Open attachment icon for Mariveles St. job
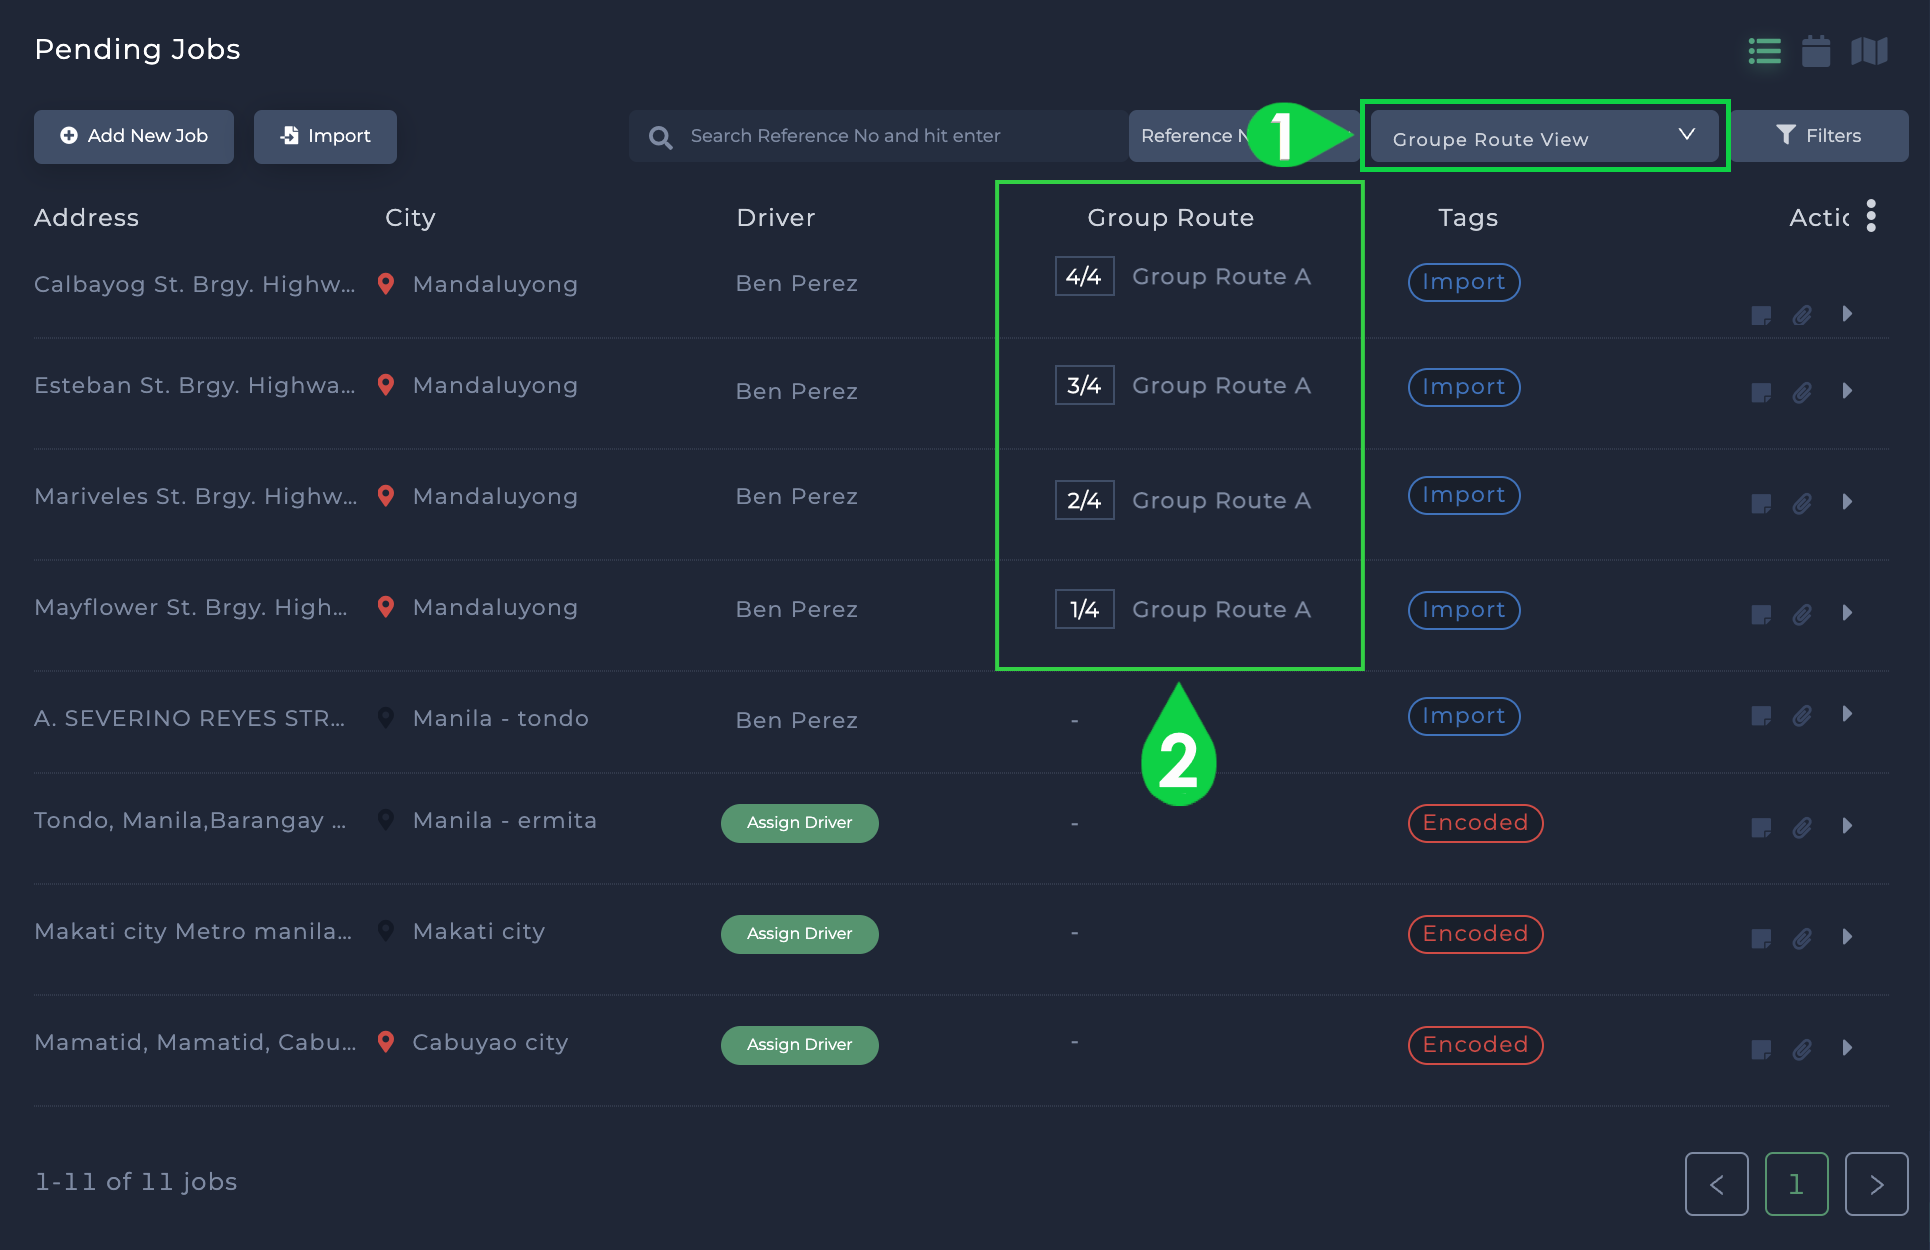 1802,504
